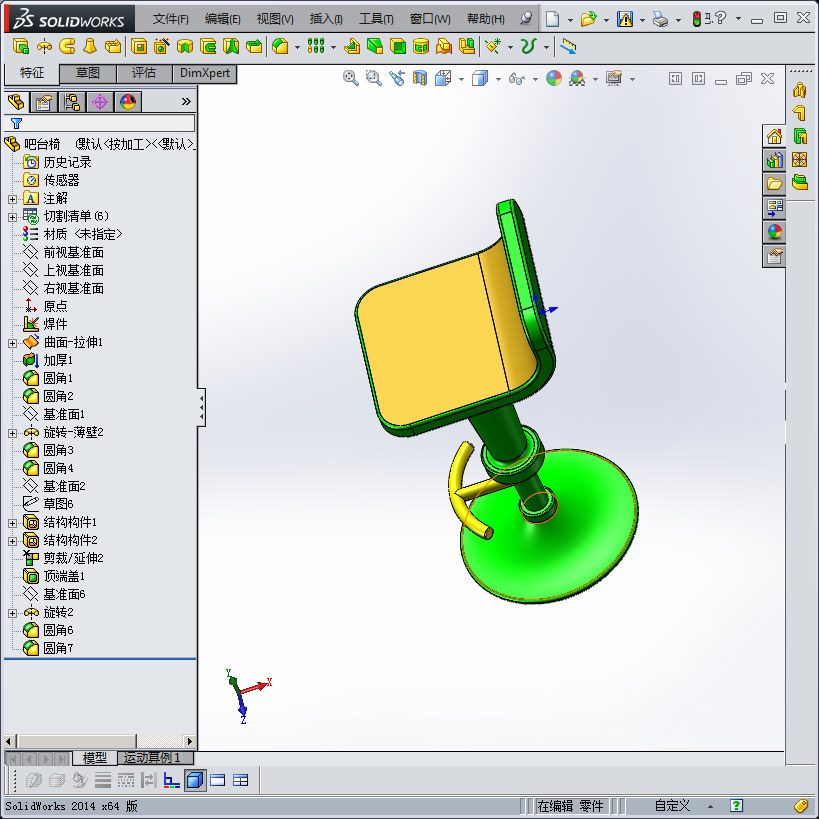The image size is (819, 819).
Task: Select the Revolved Boss/Base tool
Action: pos(44,46)
